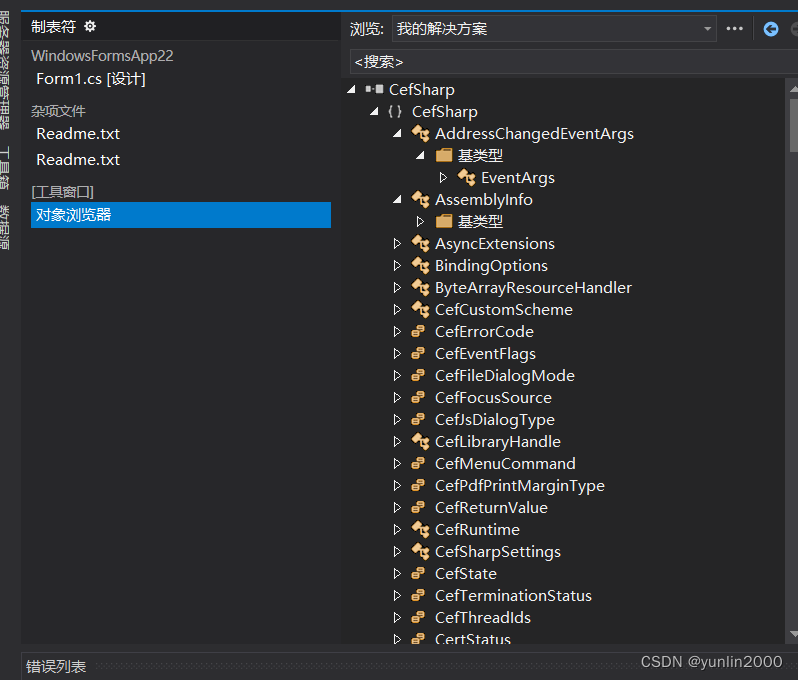Viewport: 798px width, 680px height.
Task: Click the AddressChangedEventArgs class icon
Action: 420,133
